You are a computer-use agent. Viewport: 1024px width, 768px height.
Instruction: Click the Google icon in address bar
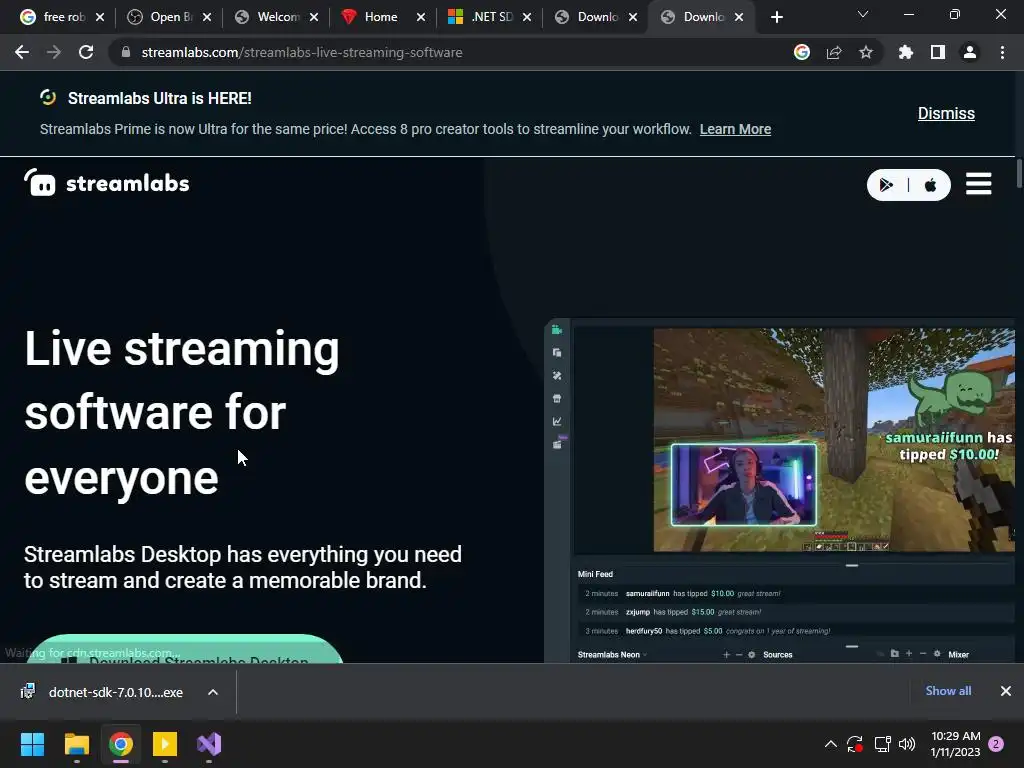coord(802,52)
